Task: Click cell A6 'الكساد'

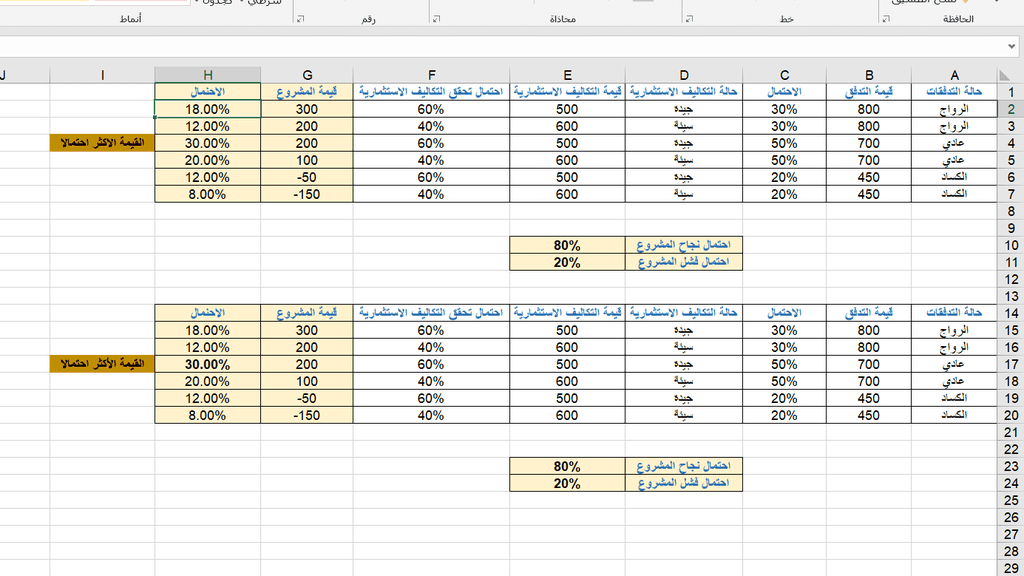Action: 954,177
